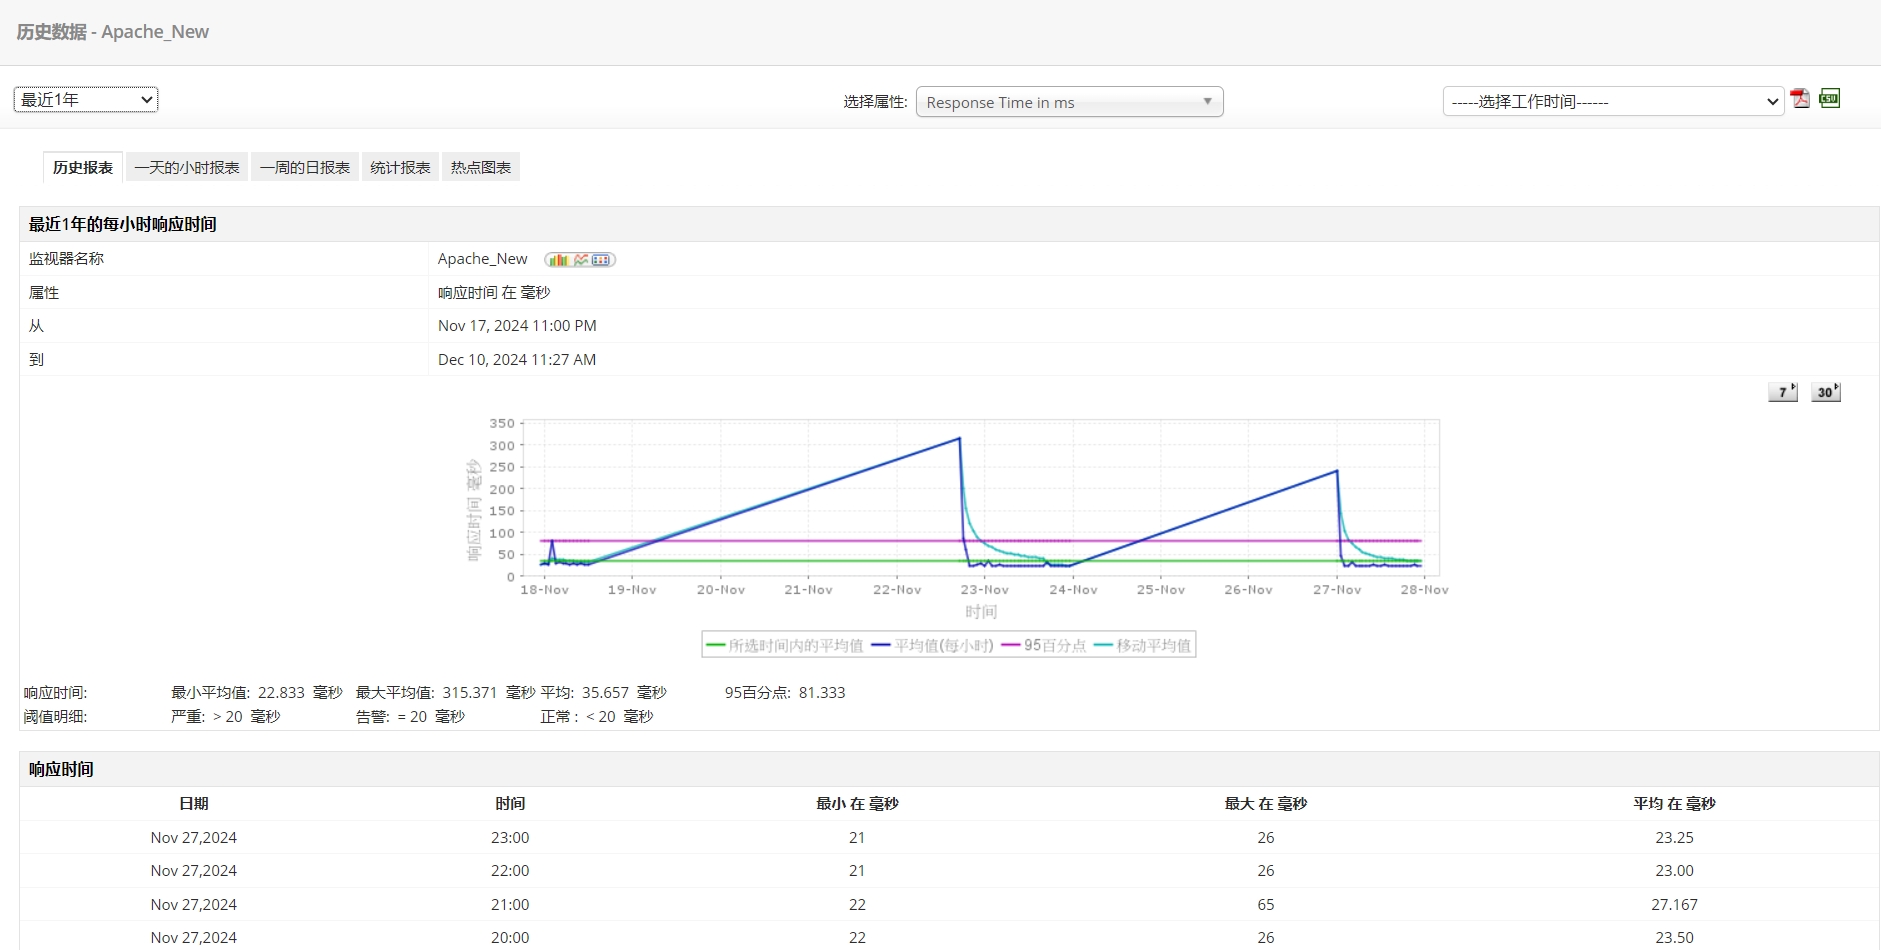Switch to 一周的日报表 tab

[305, 168]
